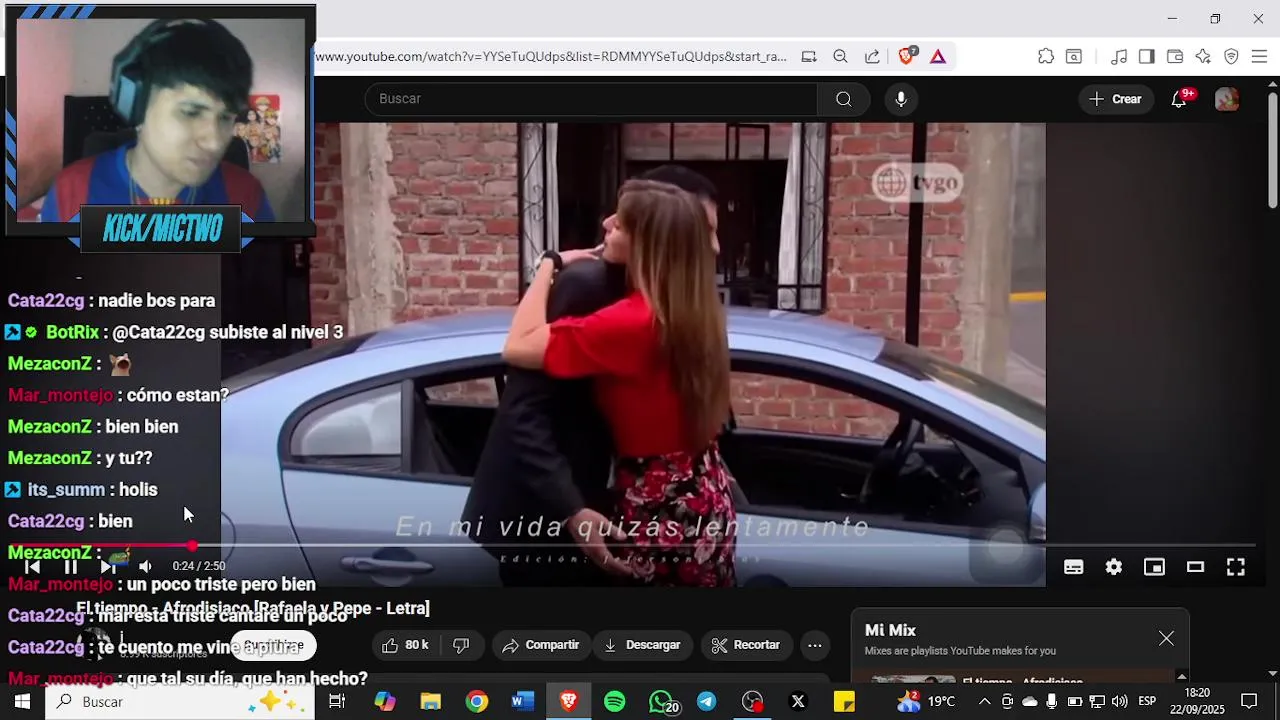Open Brave Rewards triangle icon
Viewport: 1280px width, 720px height.
coord(938,57)
